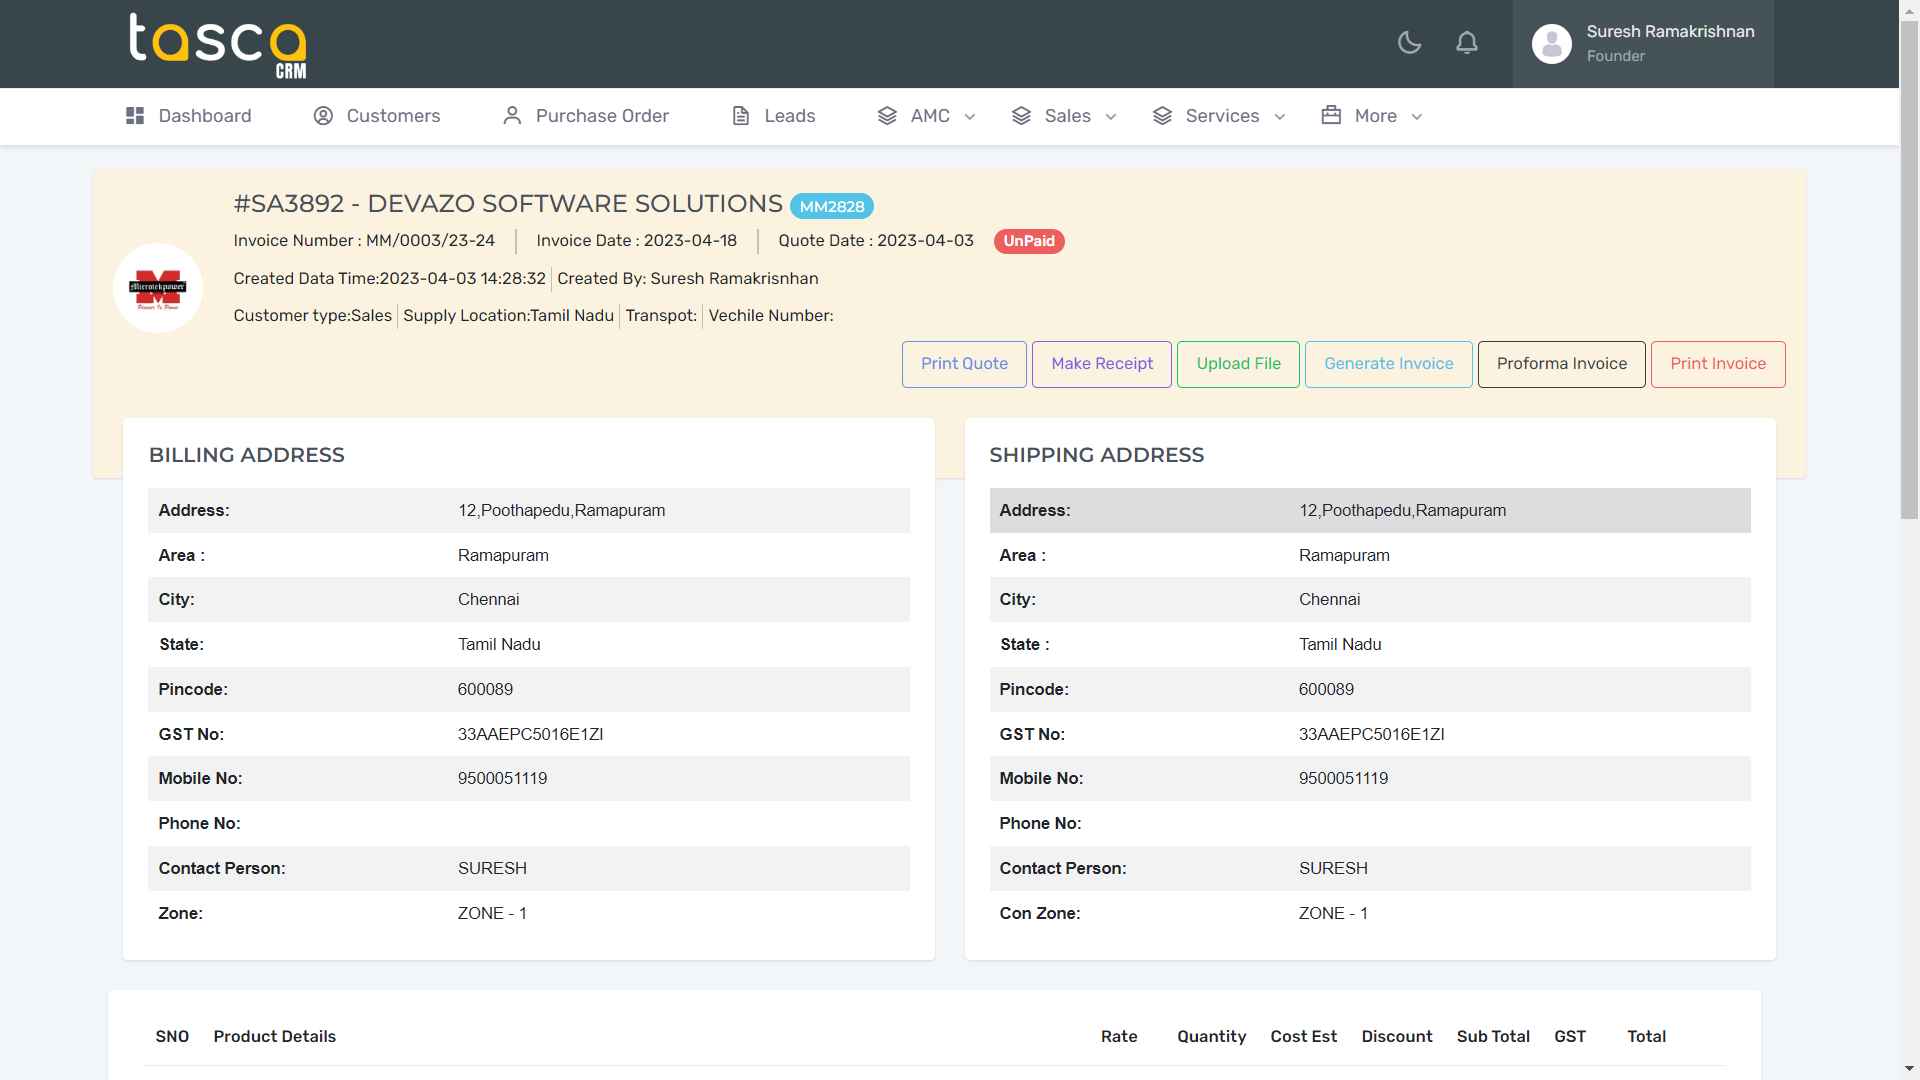This screenshot has width=1920, height=1080.
Task: Click the tasca CRM logo
Action: click(217, 45)
